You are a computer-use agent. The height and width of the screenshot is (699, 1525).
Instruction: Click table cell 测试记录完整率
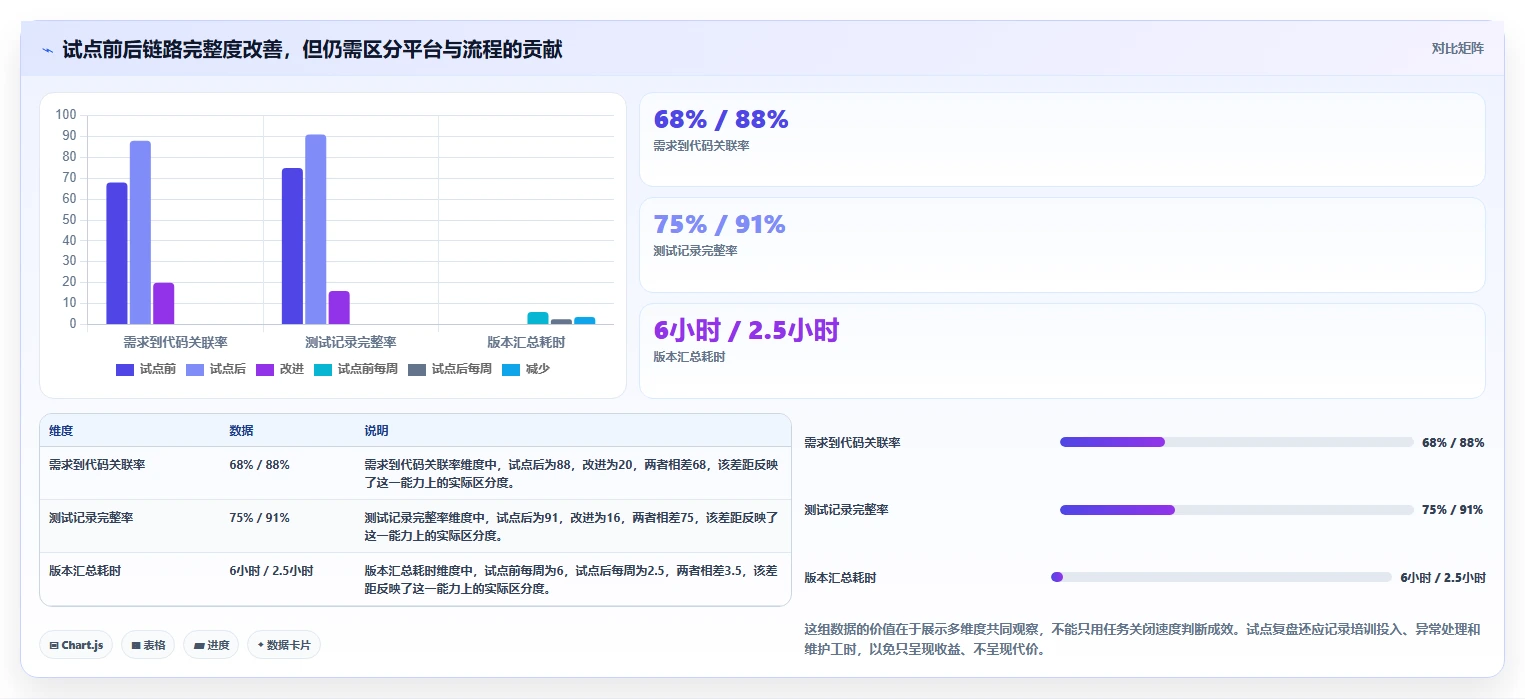click(x=91, y=518)
